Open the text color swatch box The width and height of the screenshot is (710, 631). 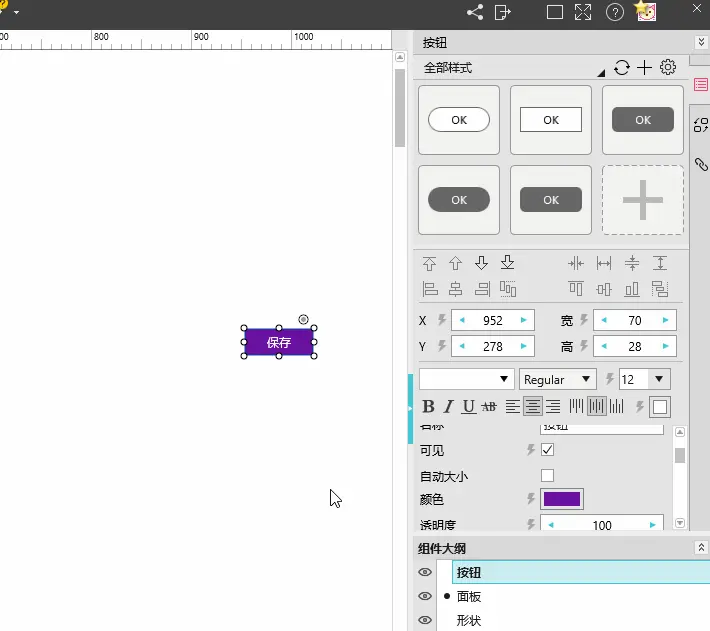660,407
